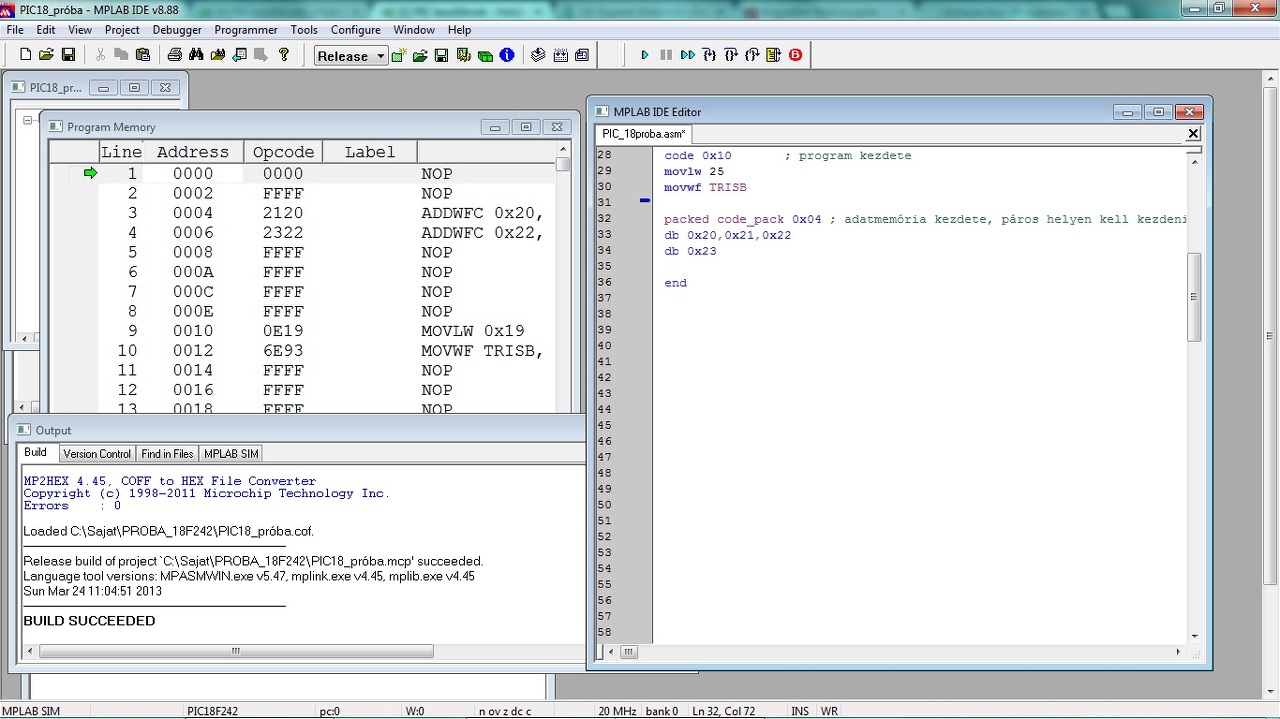Open the Programmer menu
The width and height of the screenshot is (1280, 719).
(x=246, y=30)
